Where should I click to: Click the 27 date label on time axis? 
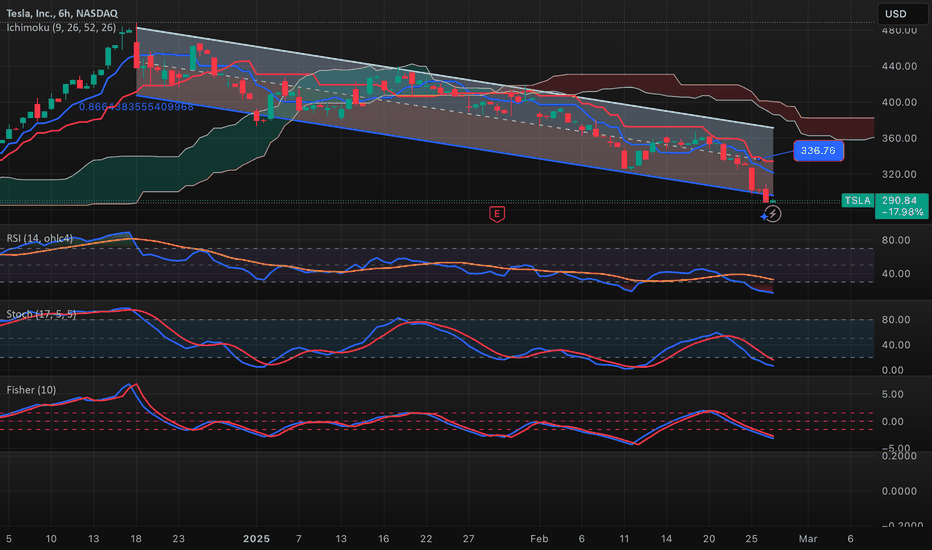[468, 539]
